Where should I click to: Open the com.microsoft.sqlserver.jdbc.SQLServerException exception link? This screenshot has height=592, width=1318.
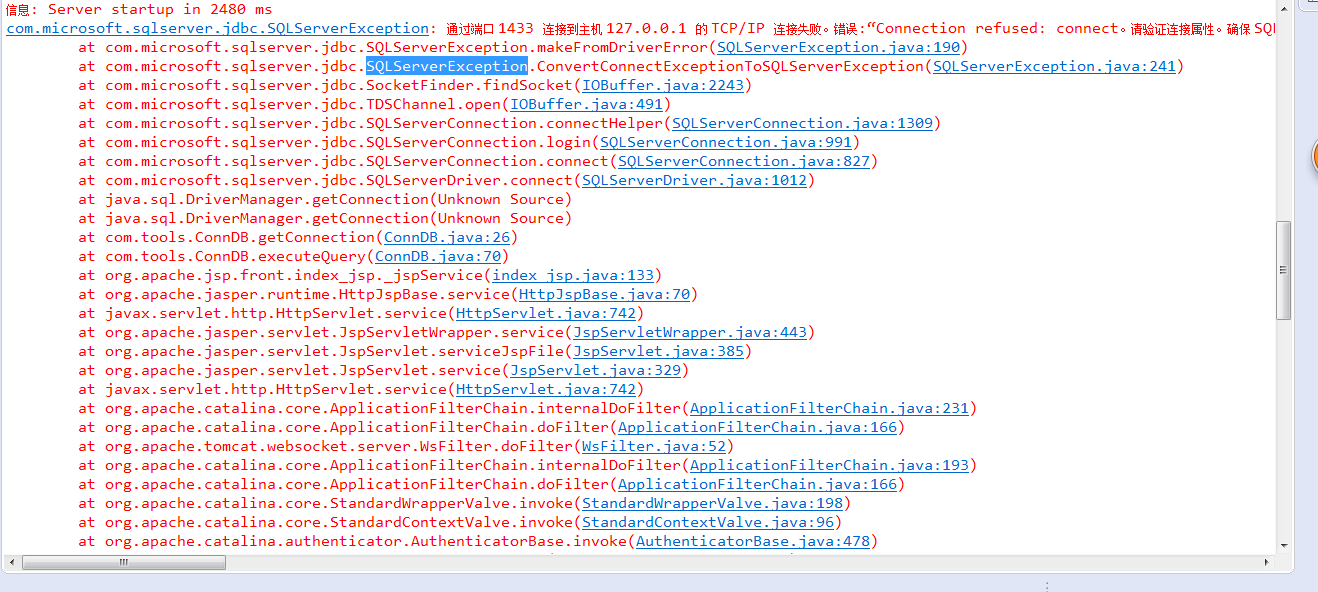coord(217,28)
